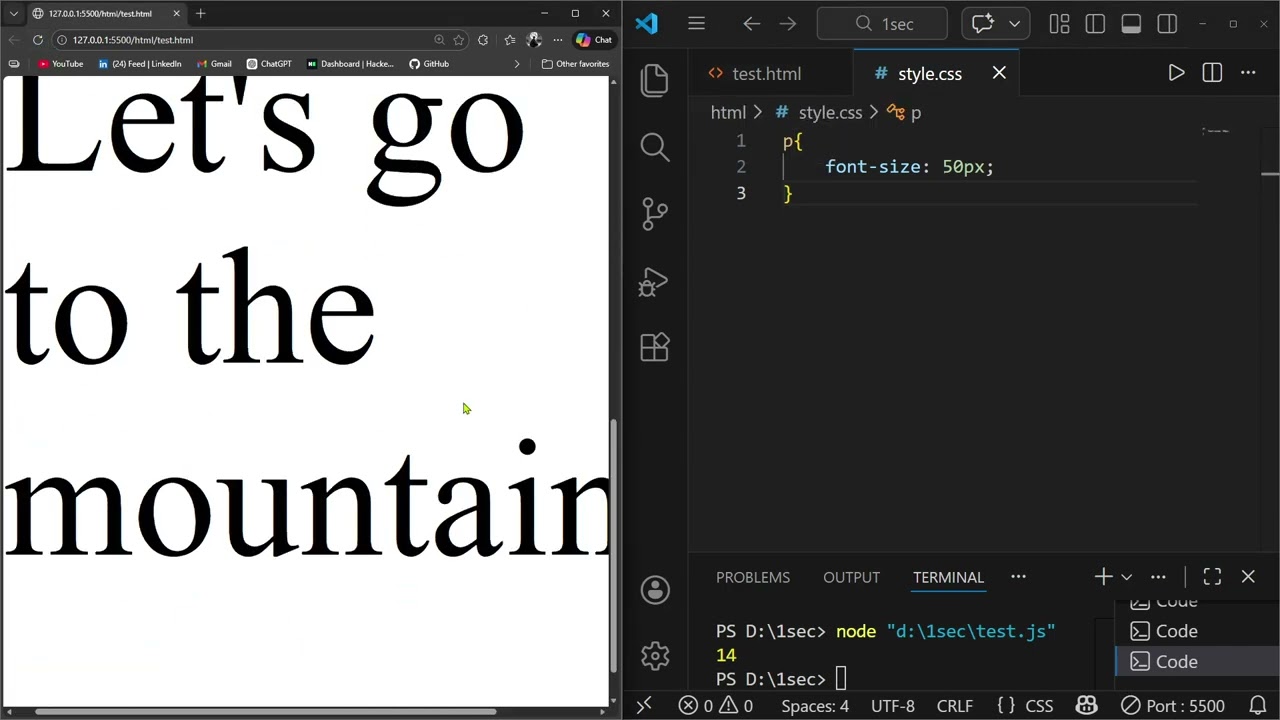The height and width of the screenshot is (720, 1280).
Task: Select the last Code terminal entry
Action: pyautogui.click(x=1197, y=662)
